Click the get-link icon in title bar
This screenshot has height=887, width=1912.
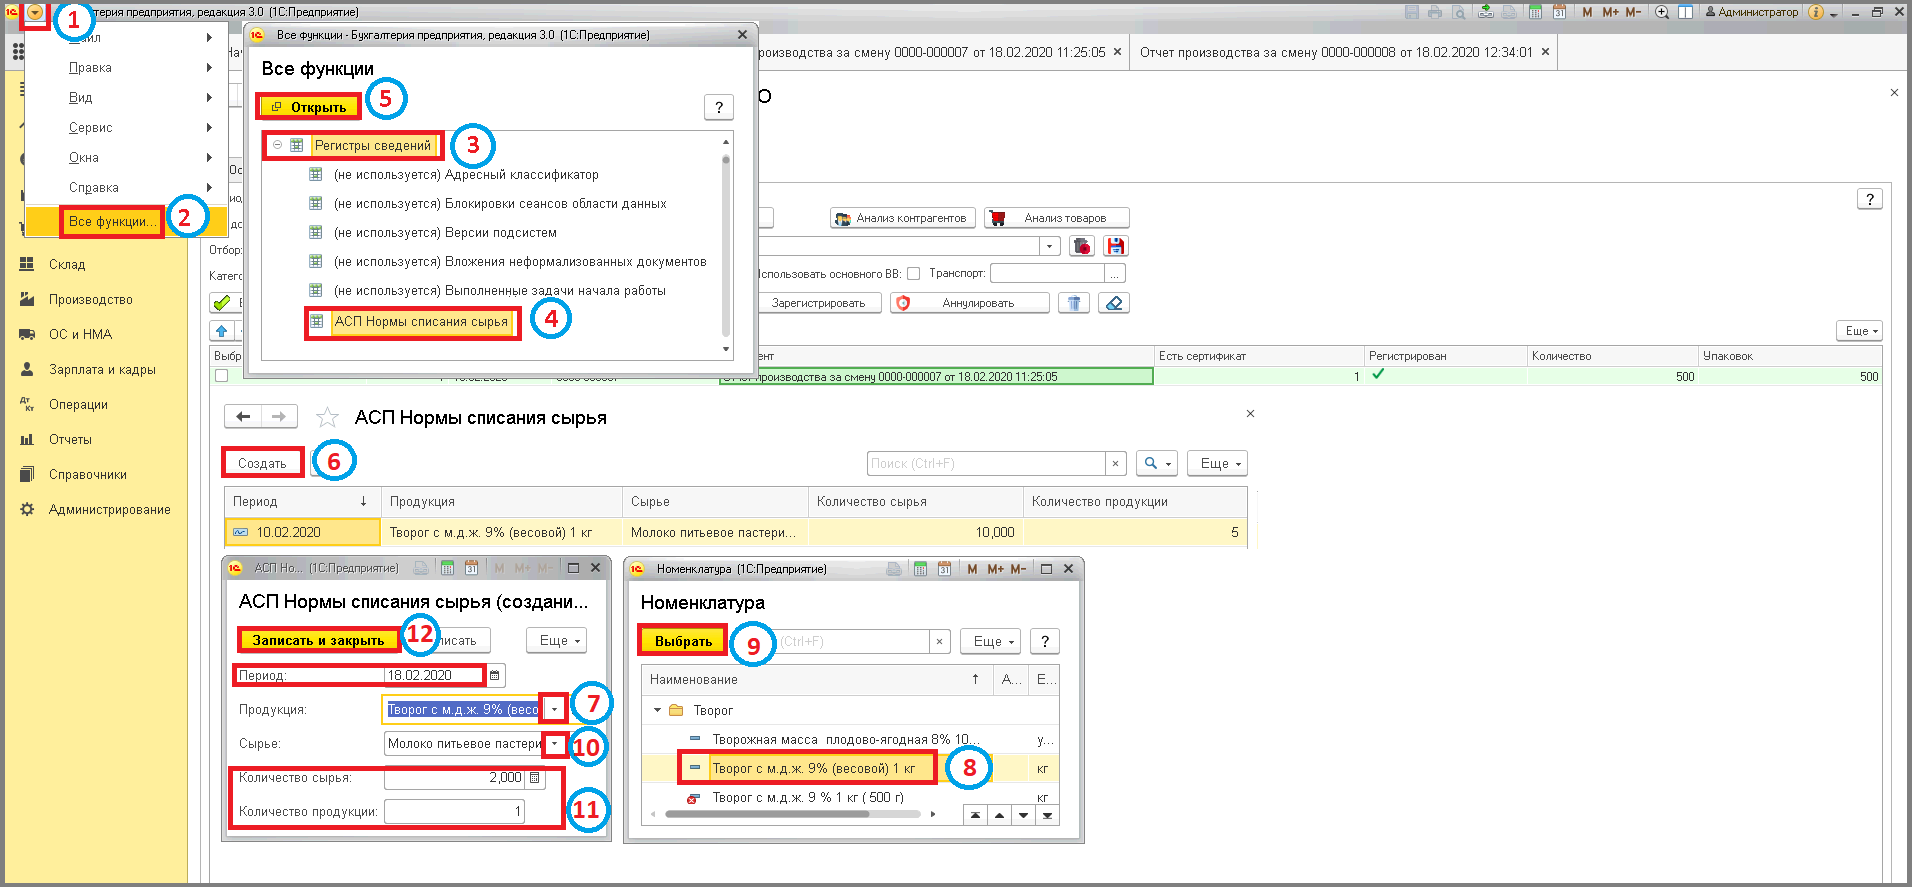pos(1486,12)
